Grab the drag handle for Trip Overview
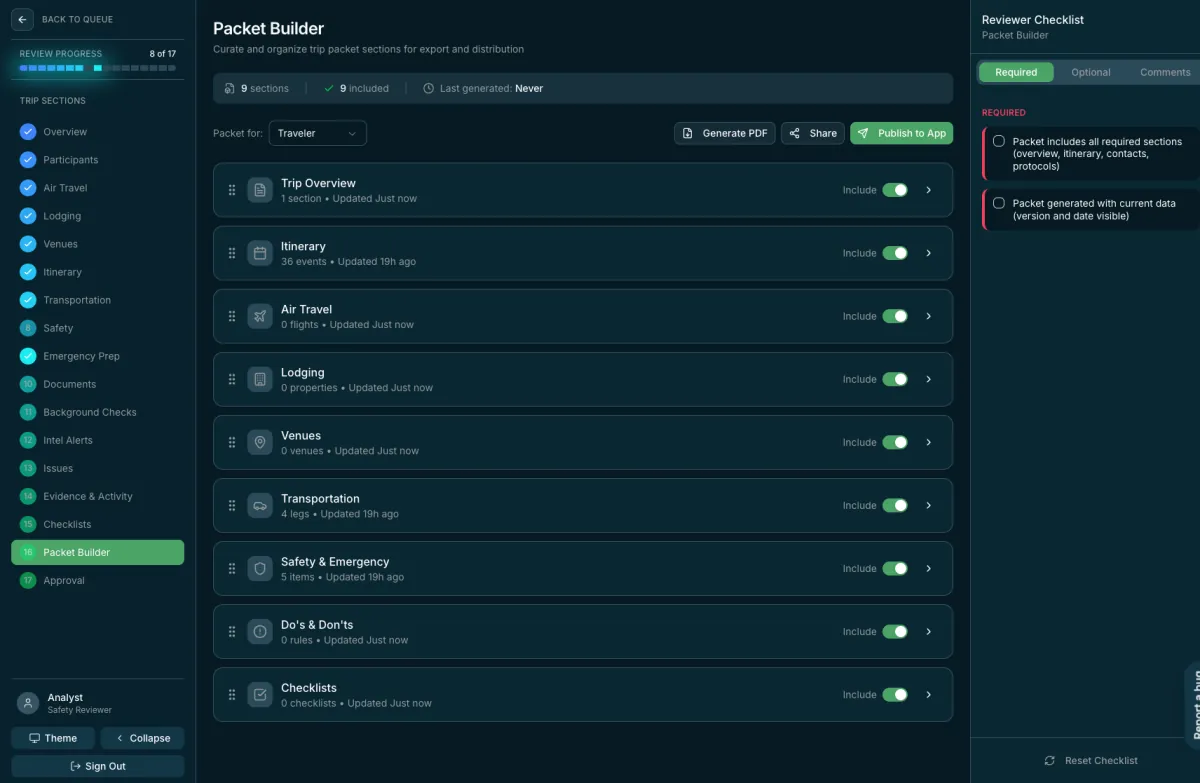The height and width of the screenshot is (783, 1200). point(232,190)
